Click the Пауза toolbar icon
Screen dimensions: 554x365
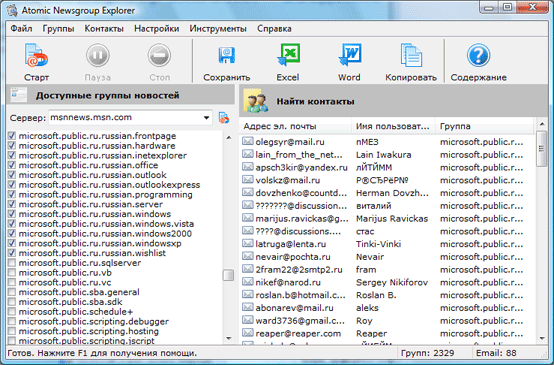coord(98,55)
